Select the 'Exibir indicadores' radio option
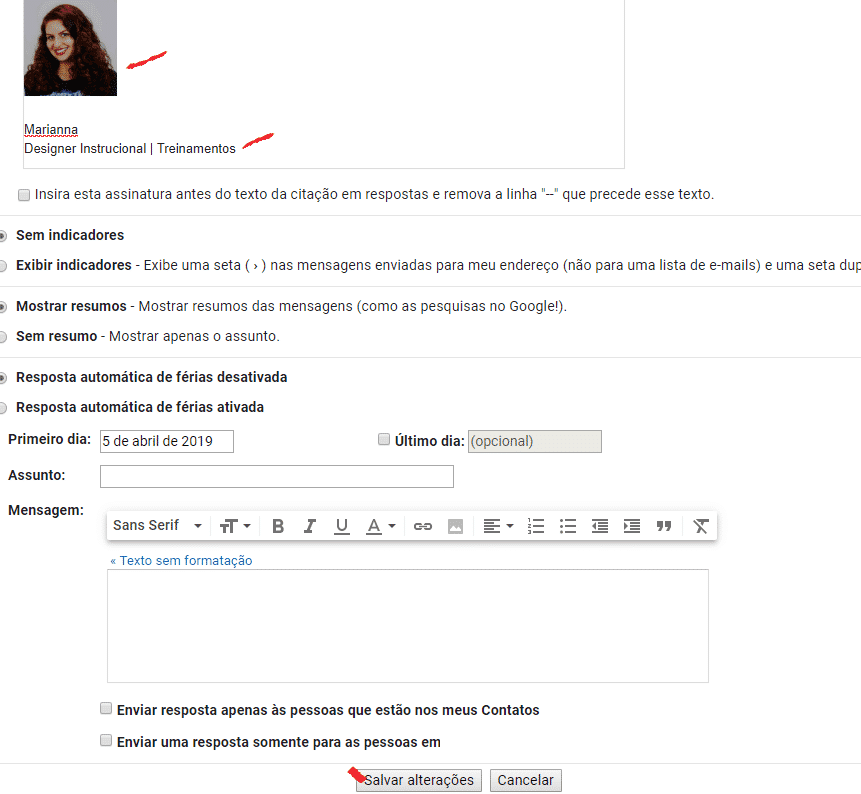Image resolution: width=861 pixels, height=794 pixels. coord(2,266)
